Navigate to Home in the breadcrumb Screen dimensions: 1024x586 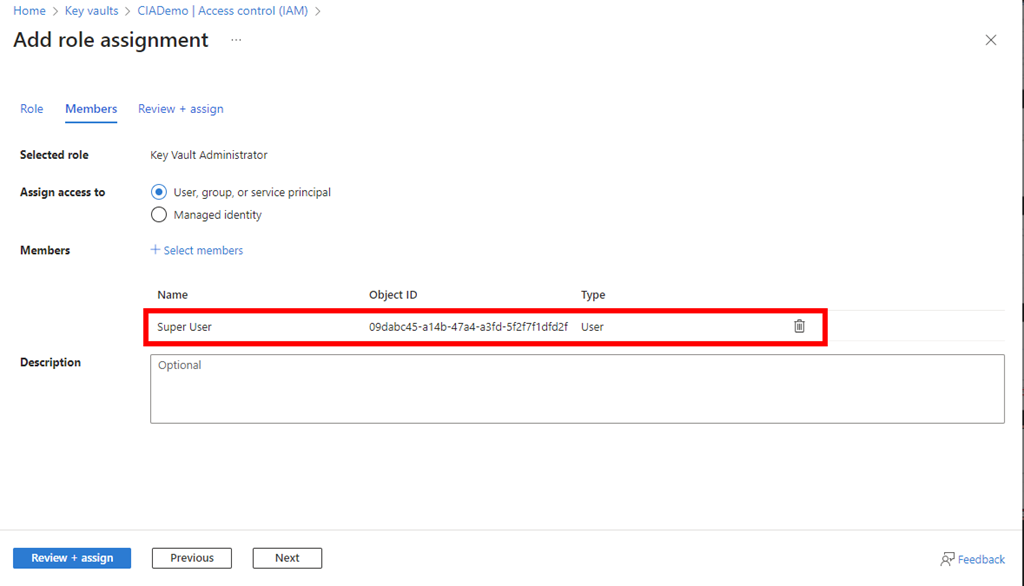pos(29,11)
